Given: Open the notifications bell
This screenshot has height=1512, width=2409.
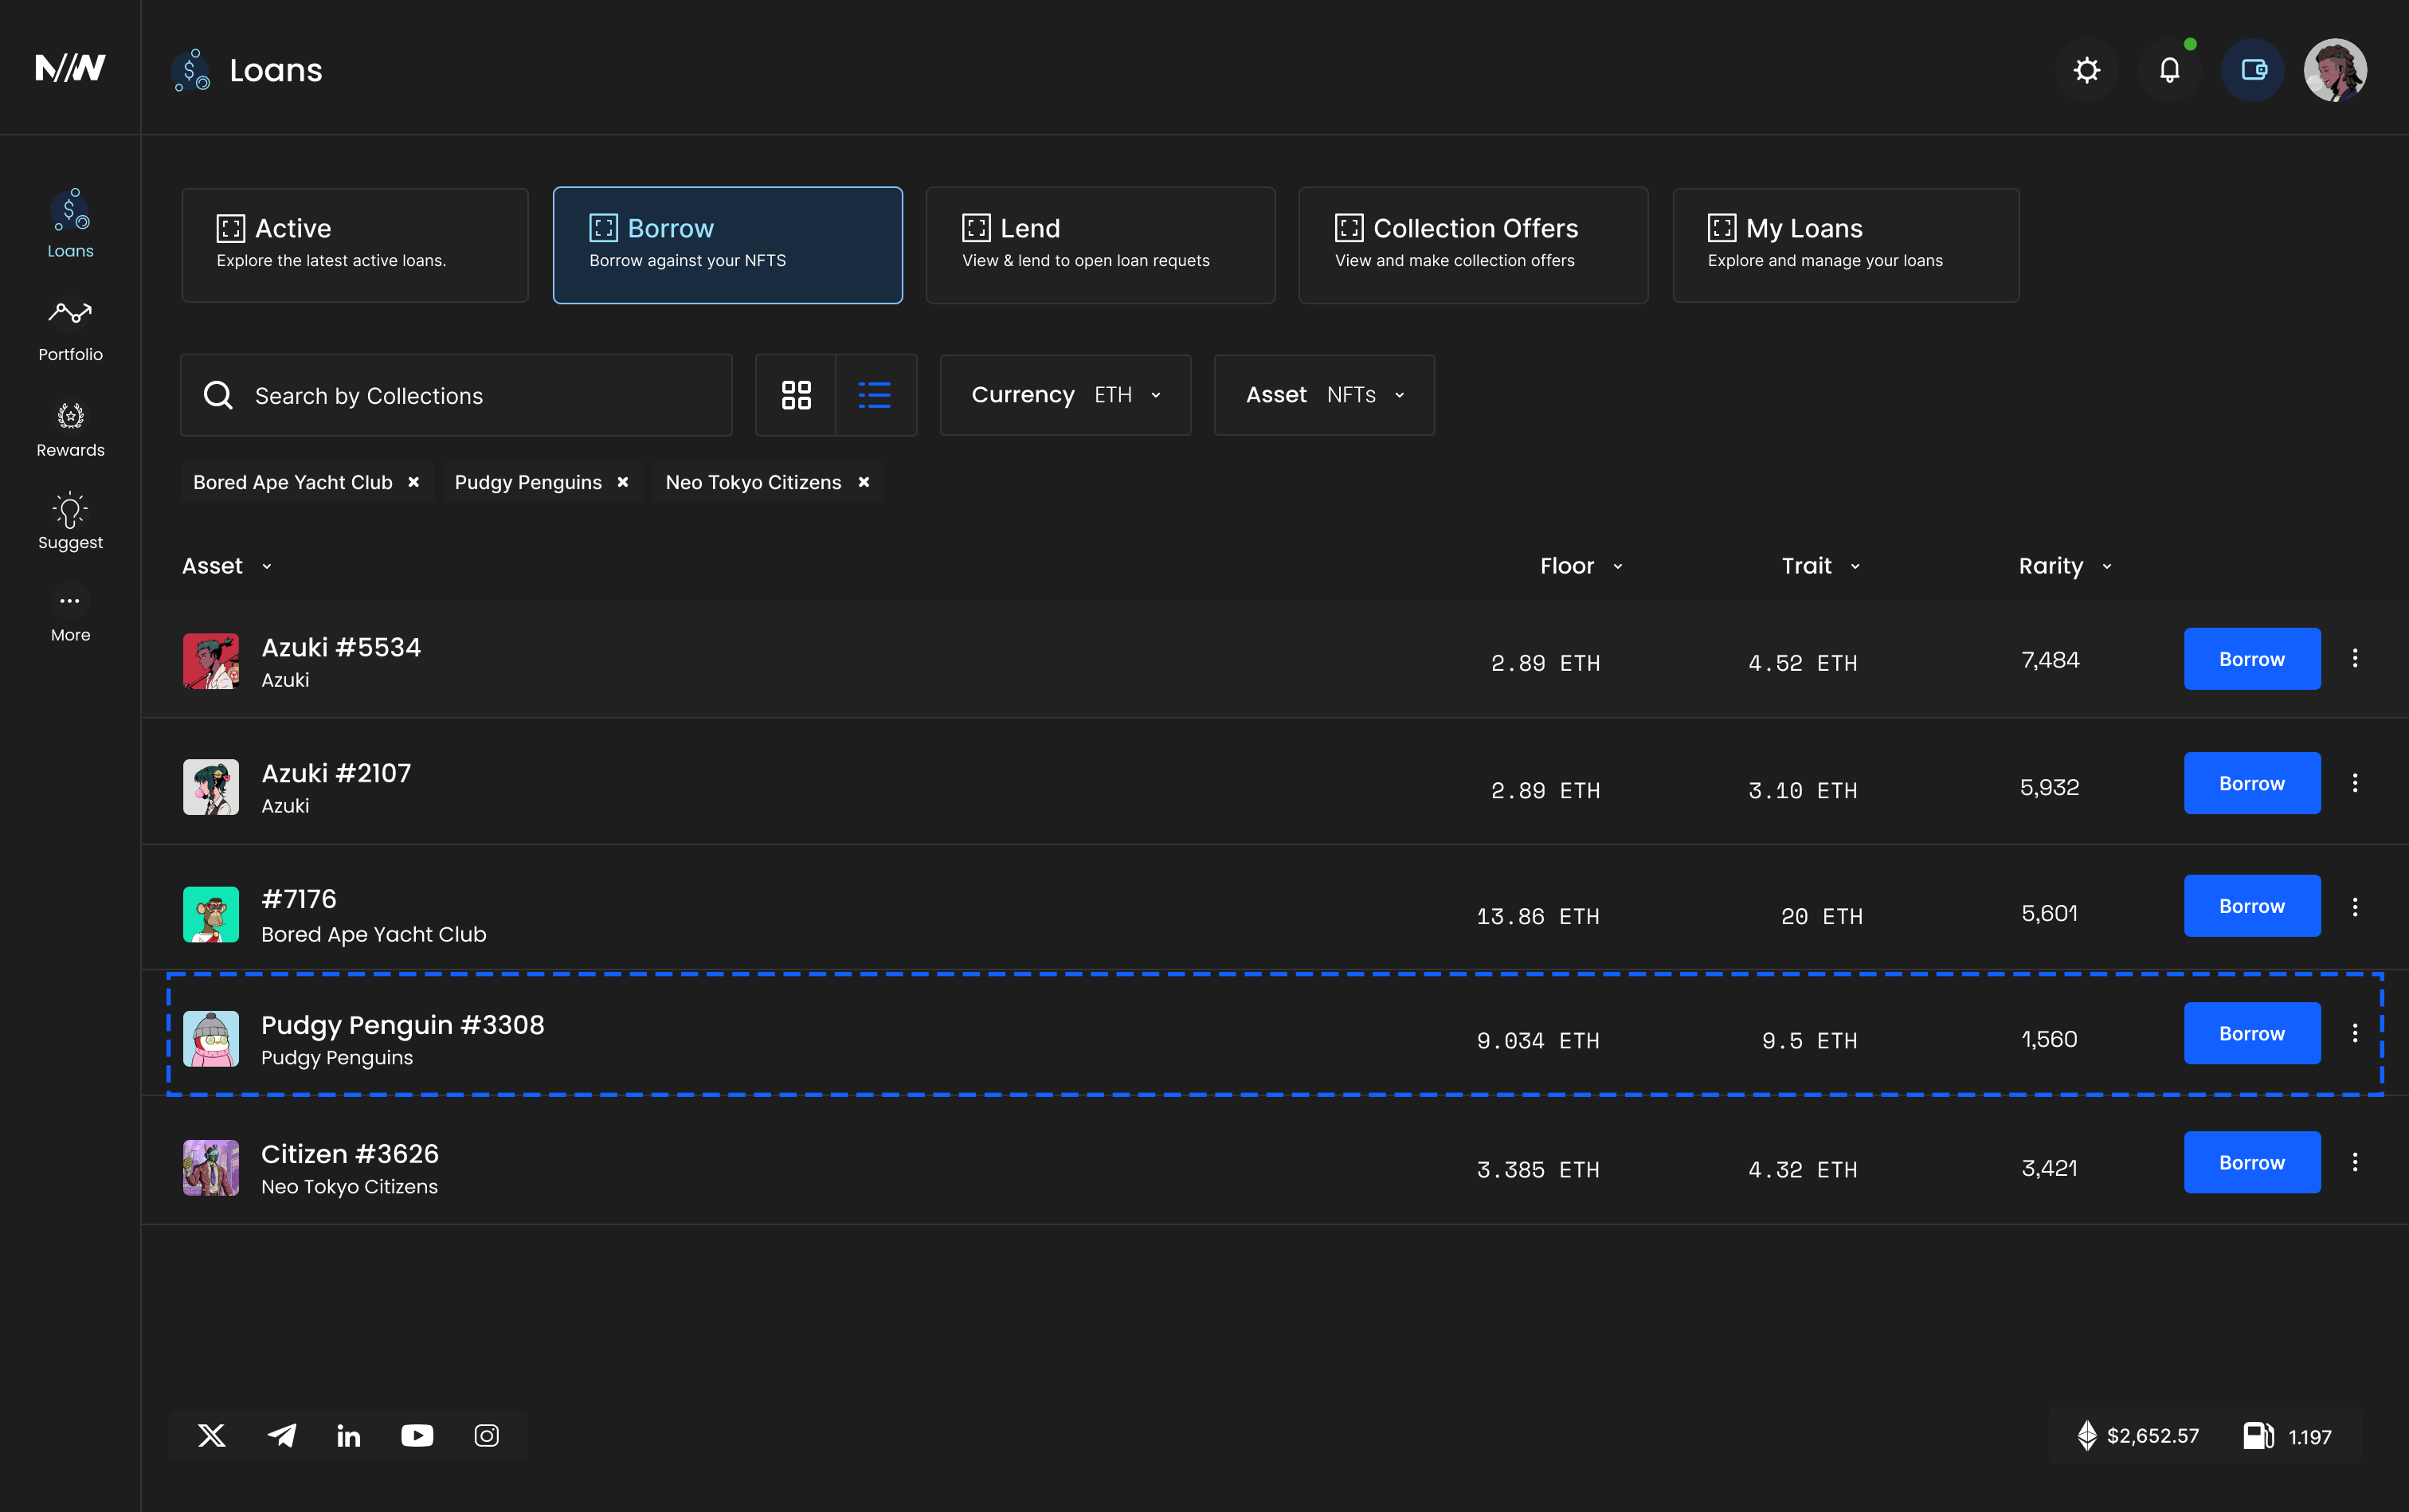Looking at the screenshot, I should (x=2169, y=70).
